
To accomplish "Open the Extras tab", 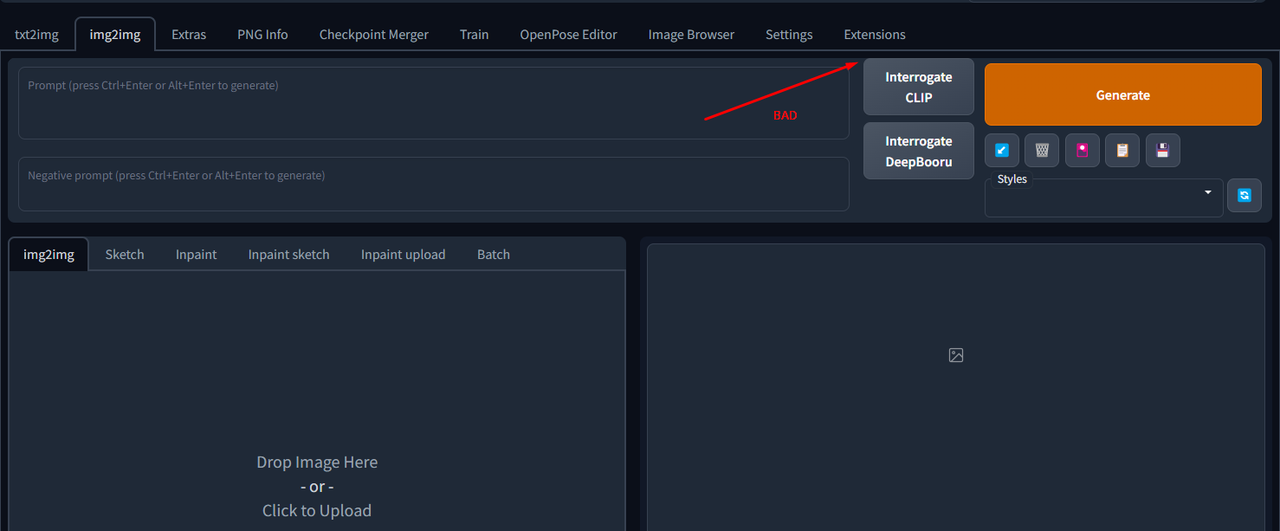I will point(189,34).
